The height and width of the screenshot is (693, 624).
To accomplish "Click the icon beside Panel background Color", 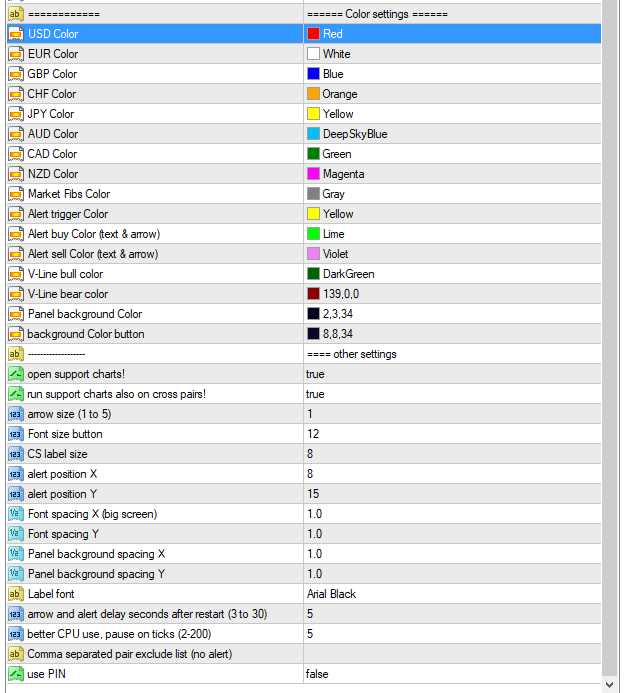I will 16,314.
